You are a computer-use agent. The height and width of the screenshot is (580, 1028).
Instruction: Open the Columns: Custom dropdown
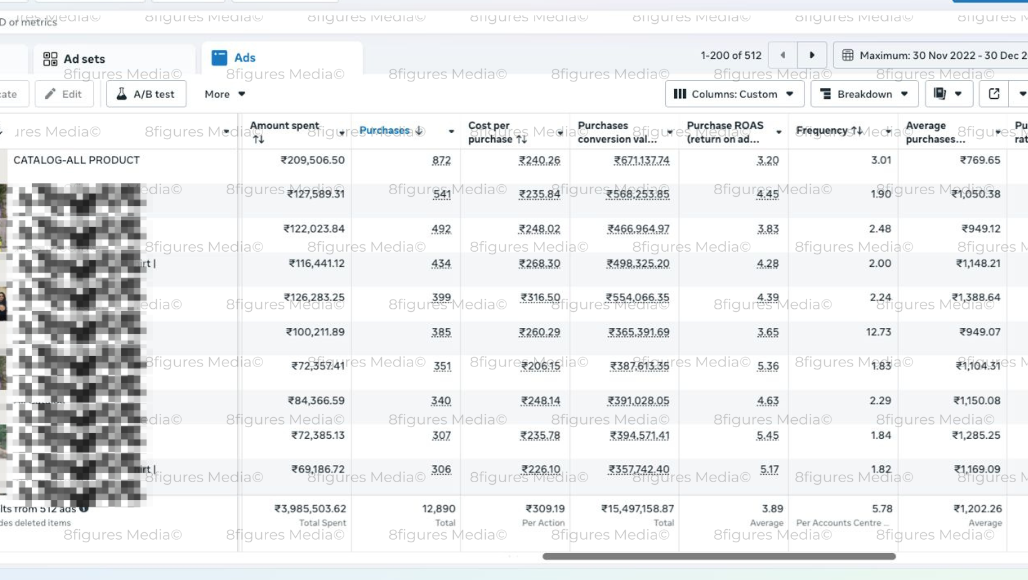tap(734, 94)
